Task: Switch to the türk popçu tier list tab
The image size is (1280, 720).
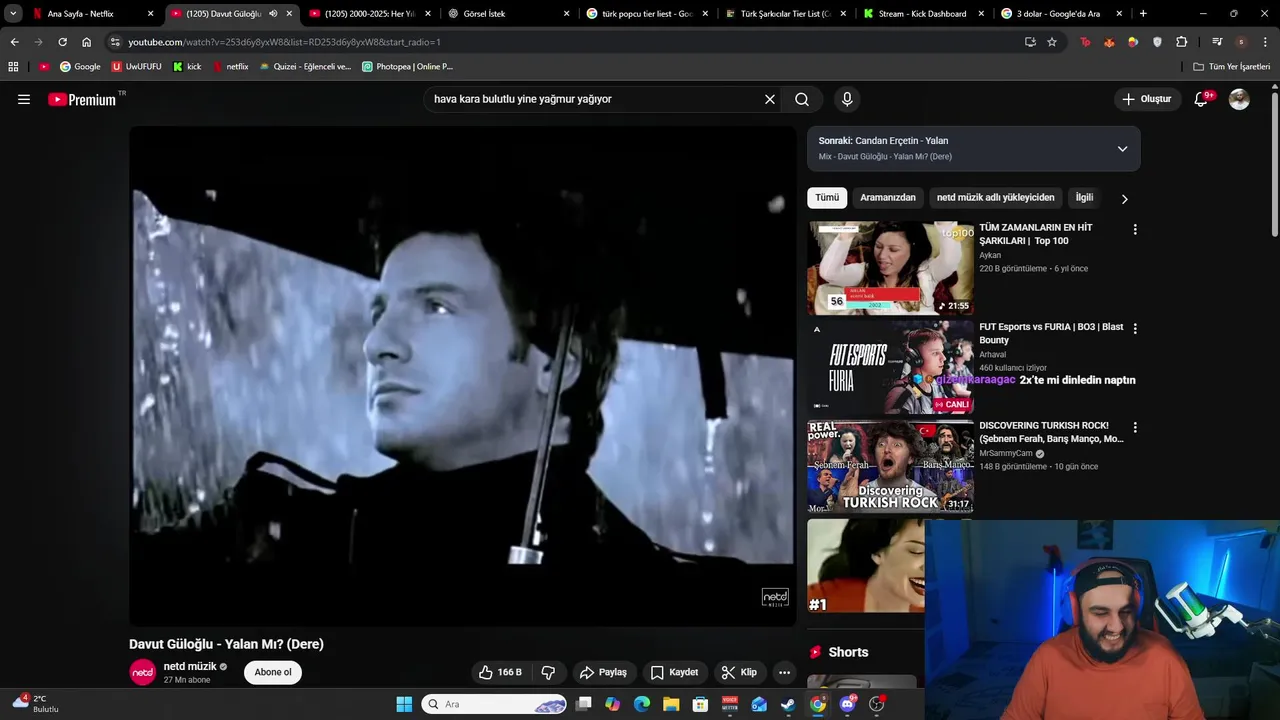Action: 645,14
